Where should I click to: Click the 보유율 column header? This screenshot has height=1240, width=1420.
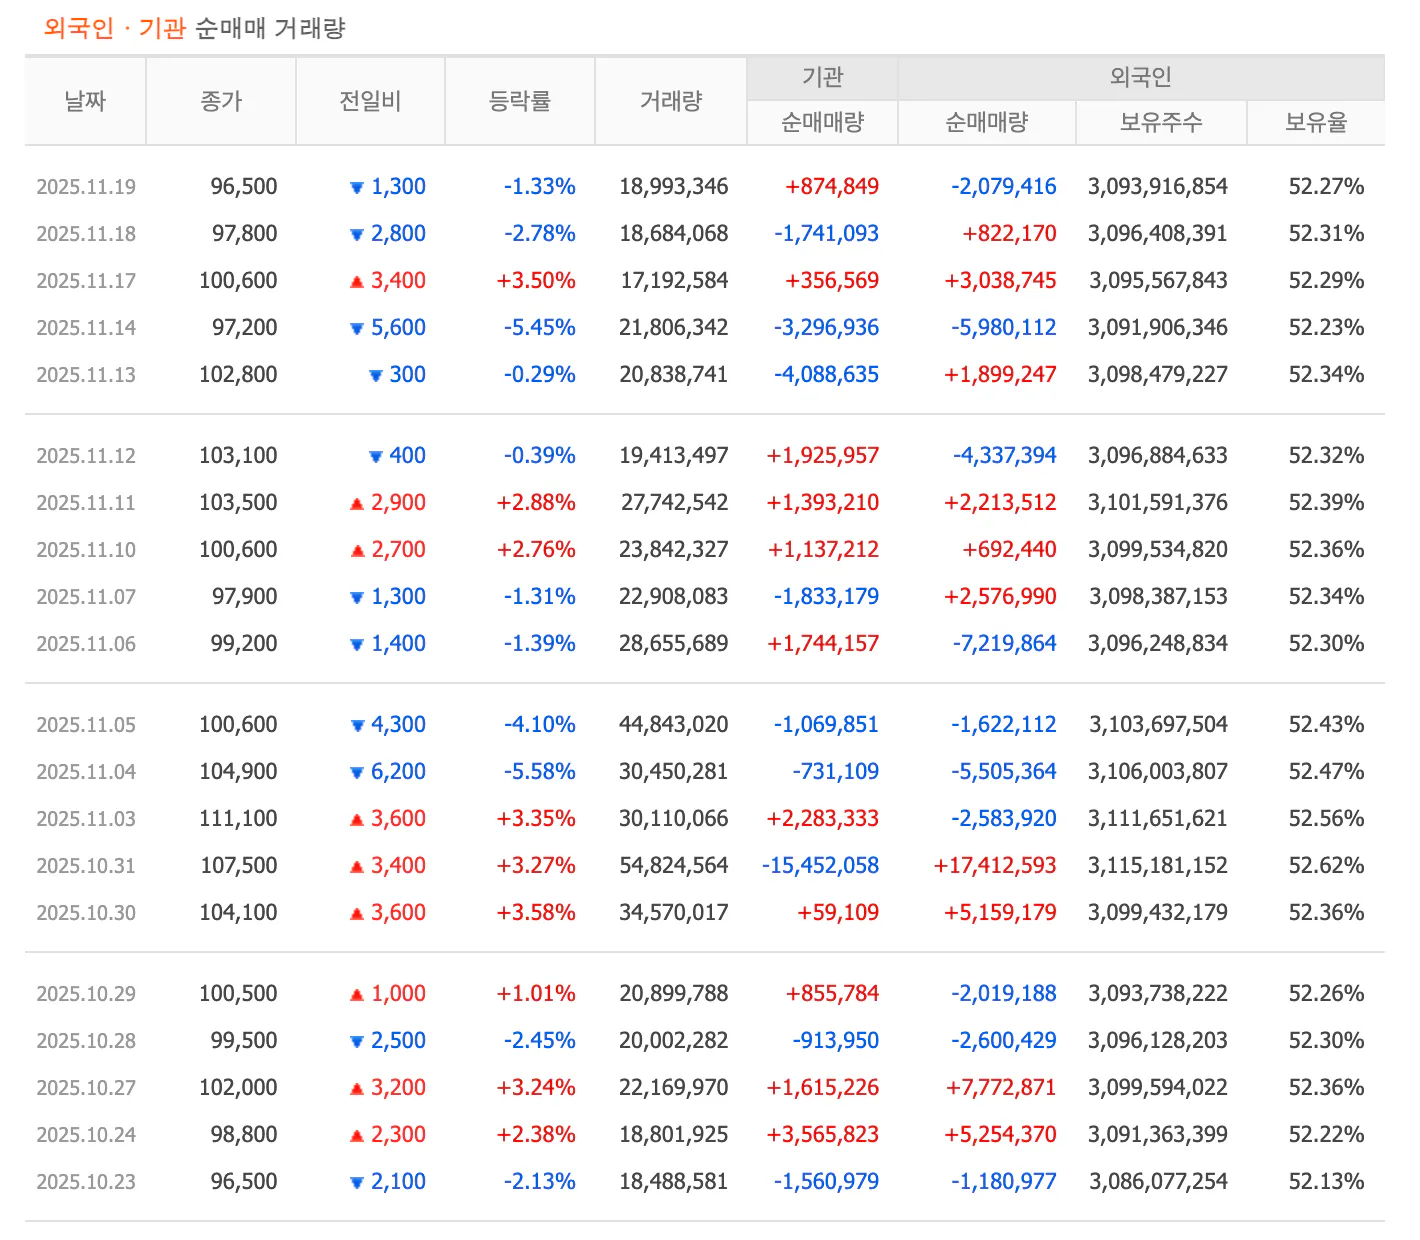tap(1316, 123)
